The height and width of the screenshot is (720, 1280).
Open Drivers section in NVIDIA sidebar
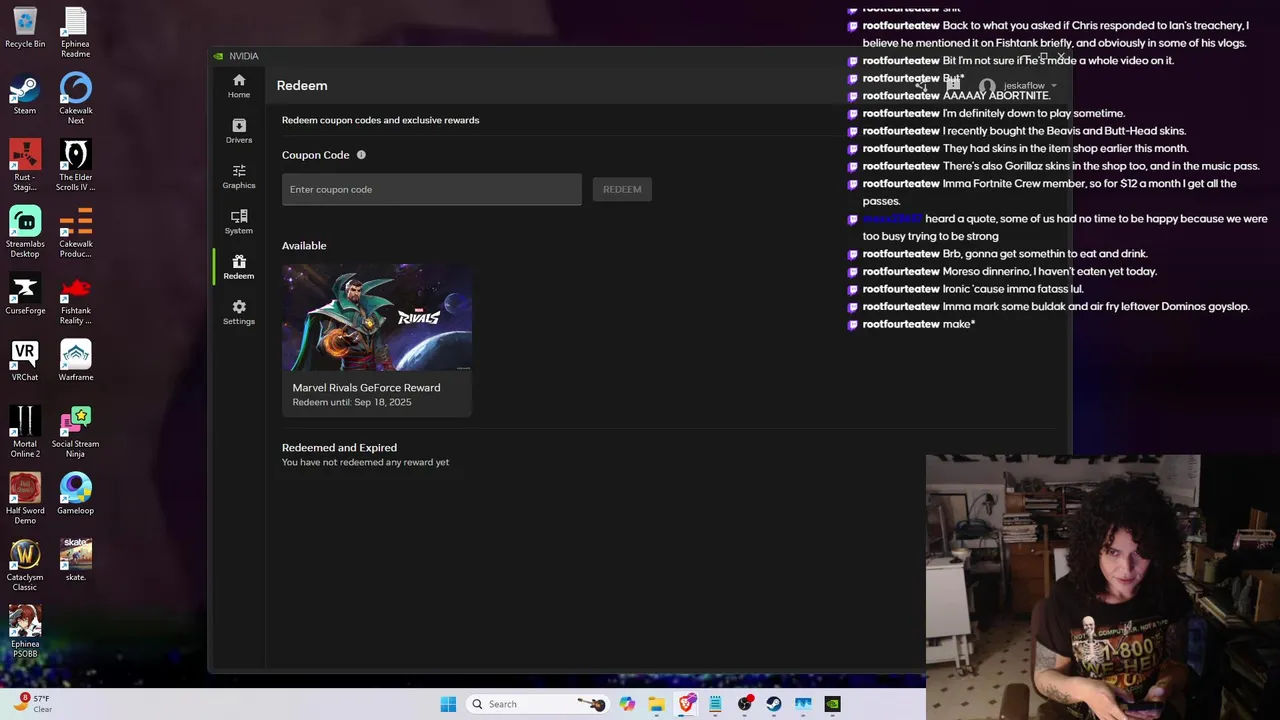[238, 131]
